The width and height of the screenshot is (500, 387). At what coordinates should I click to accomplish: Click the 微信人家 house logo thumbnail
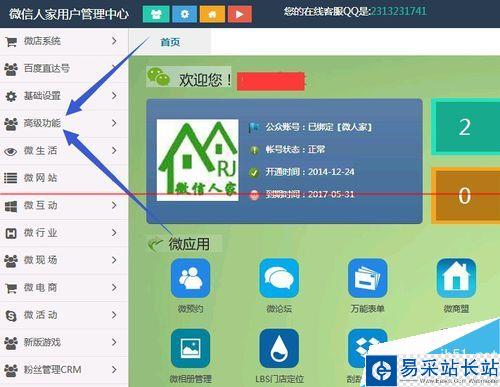coord(198,160)
